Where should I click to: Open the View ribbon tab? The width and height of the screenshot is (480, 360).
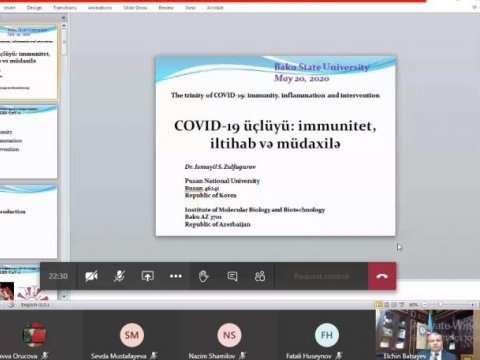coord(190,7)
